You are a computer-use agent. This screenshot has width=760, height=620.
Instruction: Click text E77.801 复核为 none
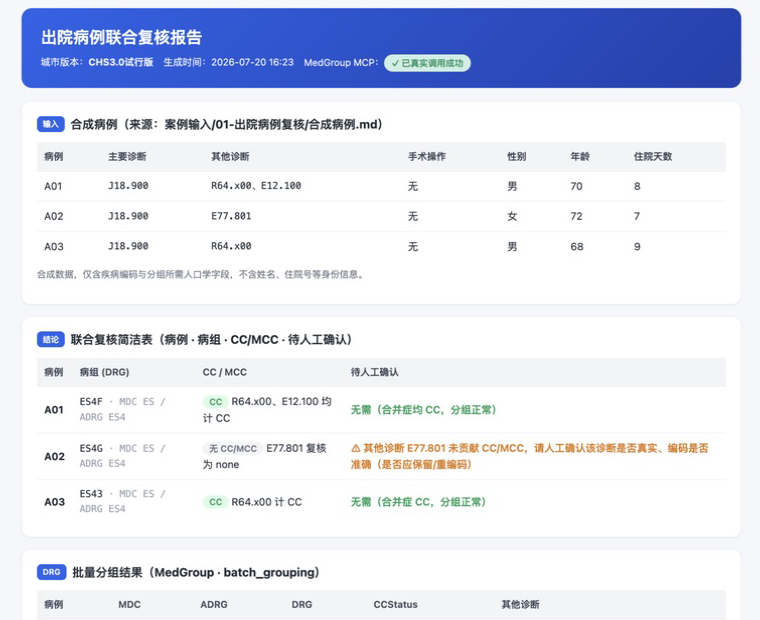[265, 456]
